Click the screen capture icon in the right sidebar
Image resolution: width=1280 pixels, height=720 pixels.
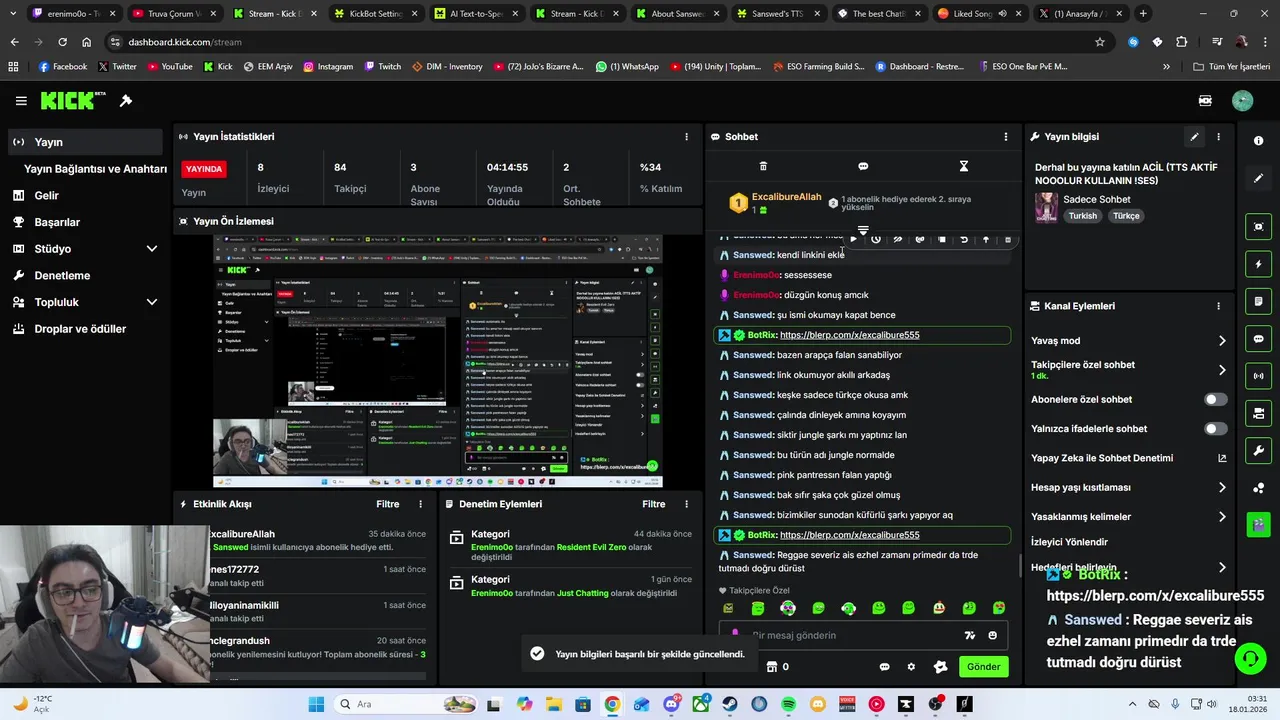point(1259,227)
